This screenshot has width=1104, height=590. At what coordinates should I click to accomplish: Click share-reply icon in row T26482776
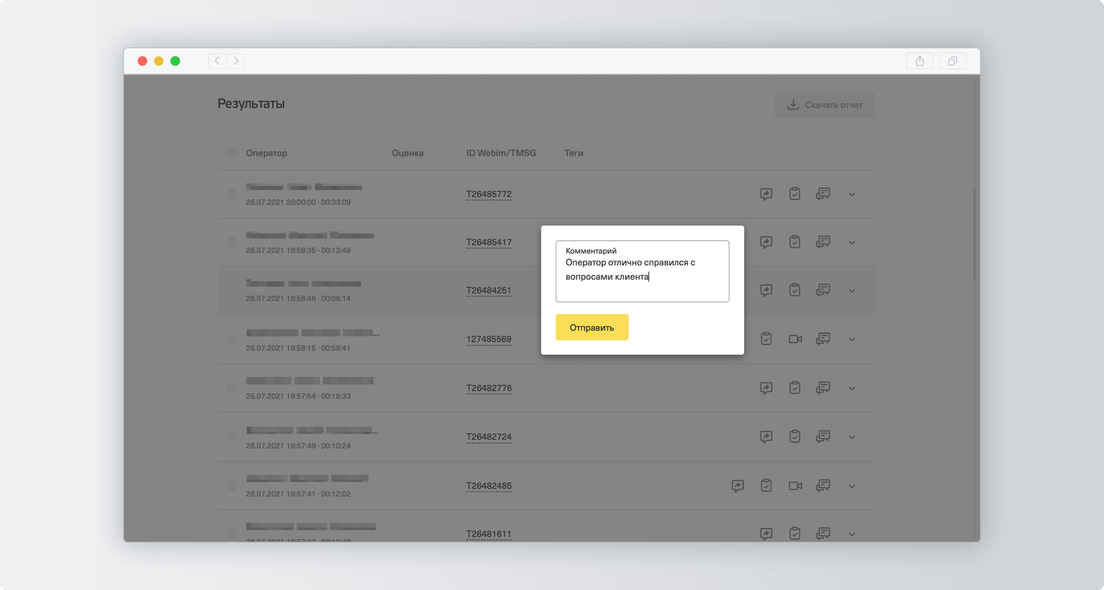pos(766,388)
